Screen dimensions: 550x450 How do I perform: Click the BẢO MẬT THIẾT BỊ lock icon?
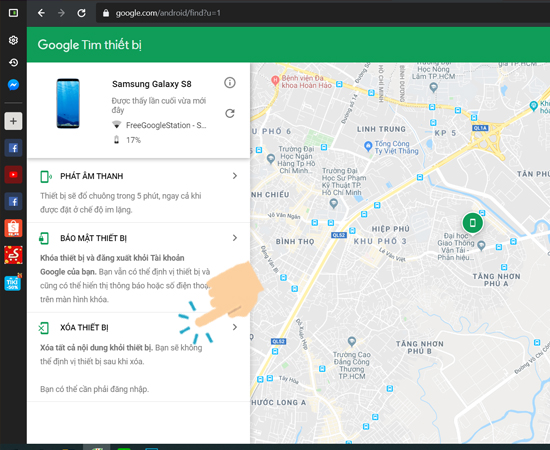pyautogui.click(x=44, y=239)
